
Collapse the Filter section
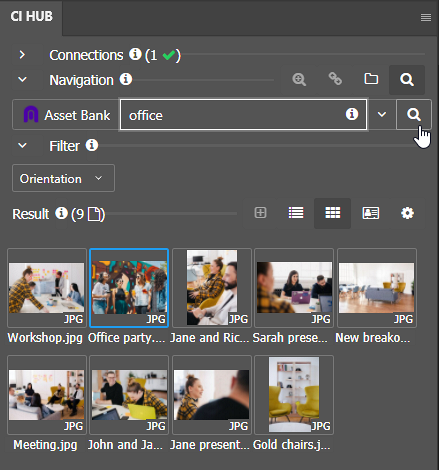[22, 146]
